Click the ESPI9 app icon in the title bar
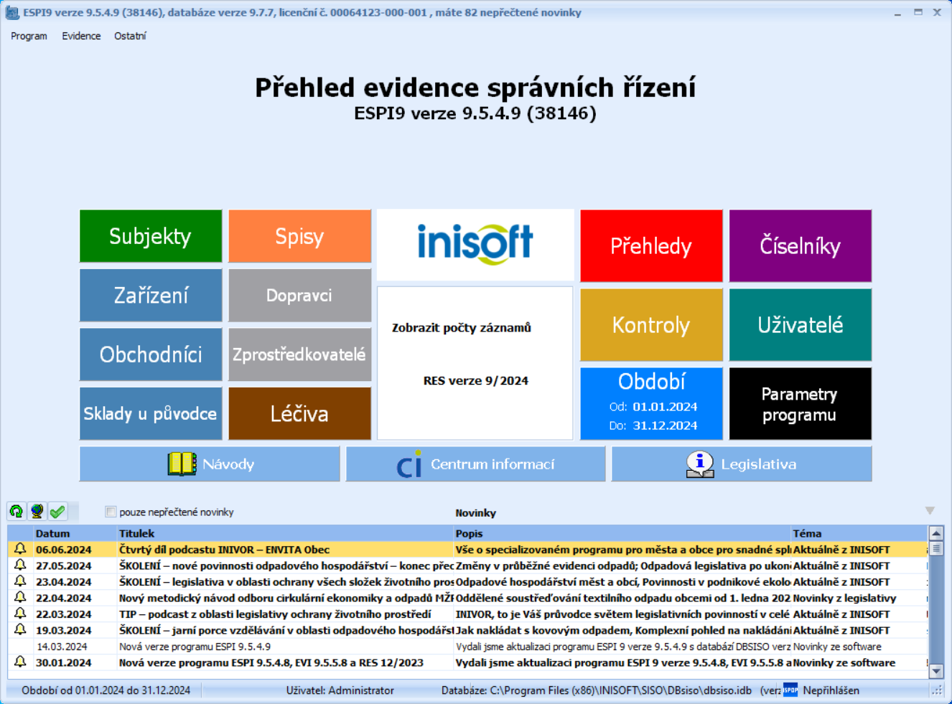952x704 pixels. click(12, 12)
